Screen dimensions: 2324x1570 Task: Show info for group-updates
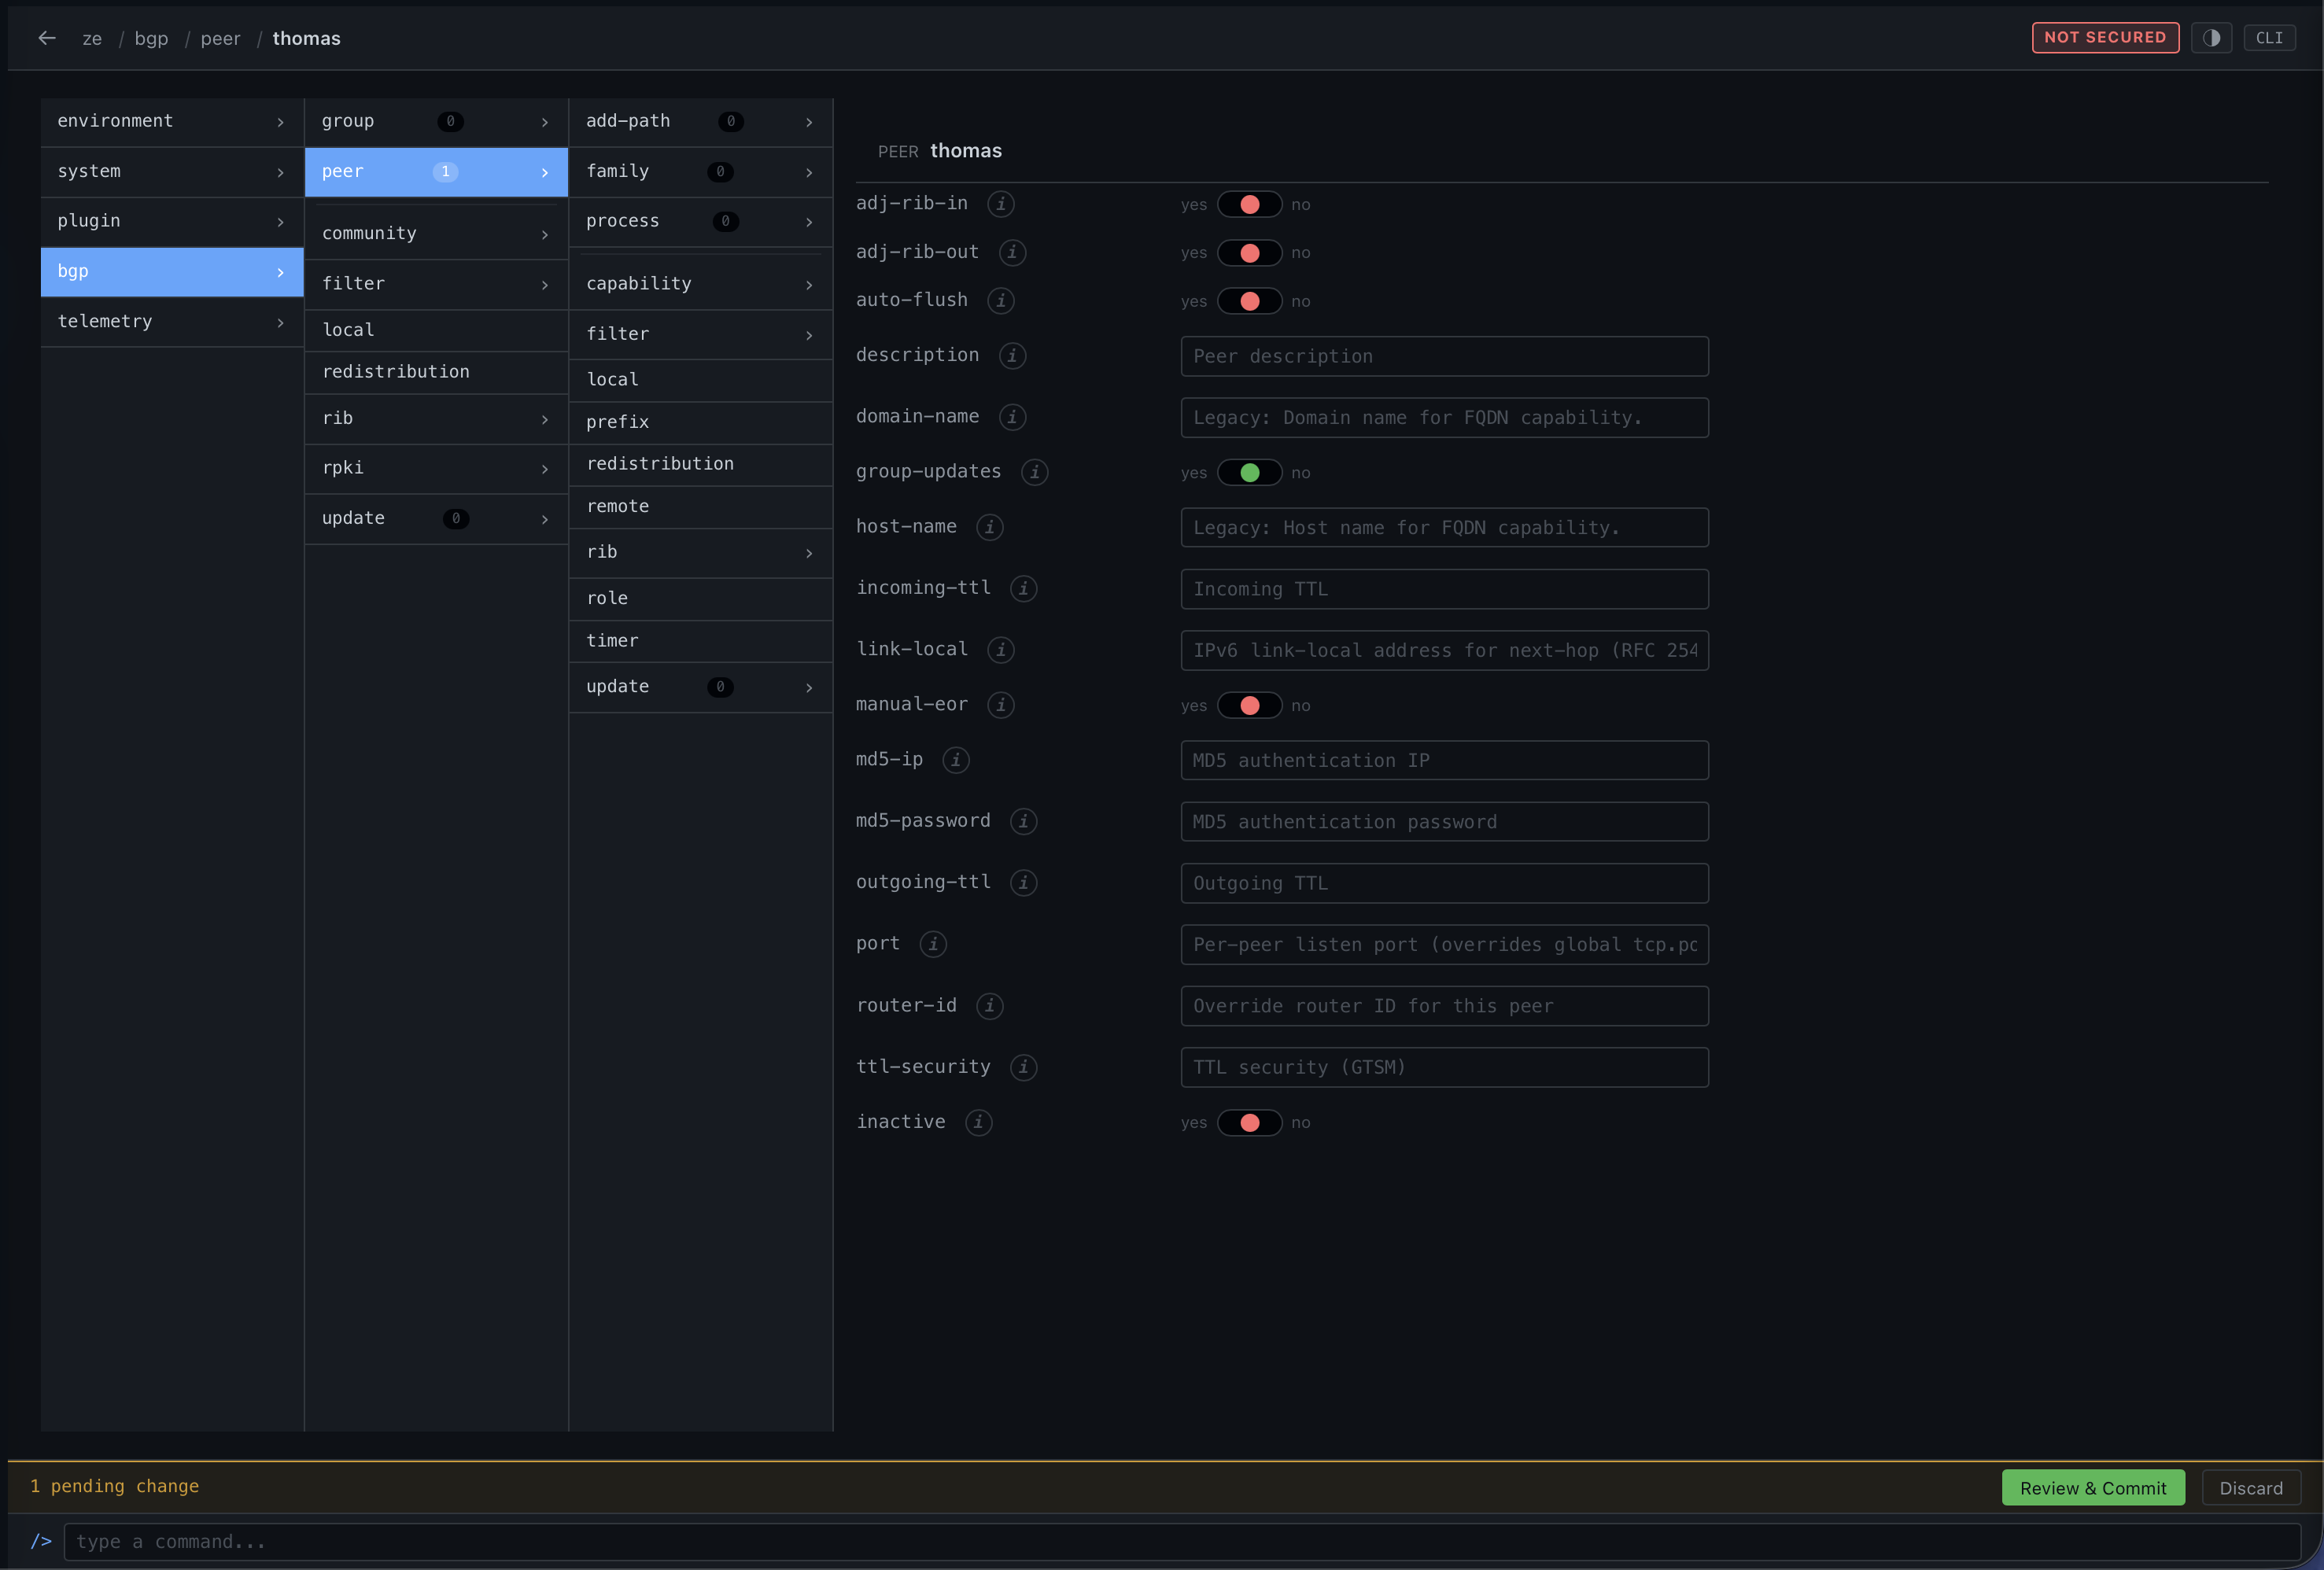[1034, 471]
